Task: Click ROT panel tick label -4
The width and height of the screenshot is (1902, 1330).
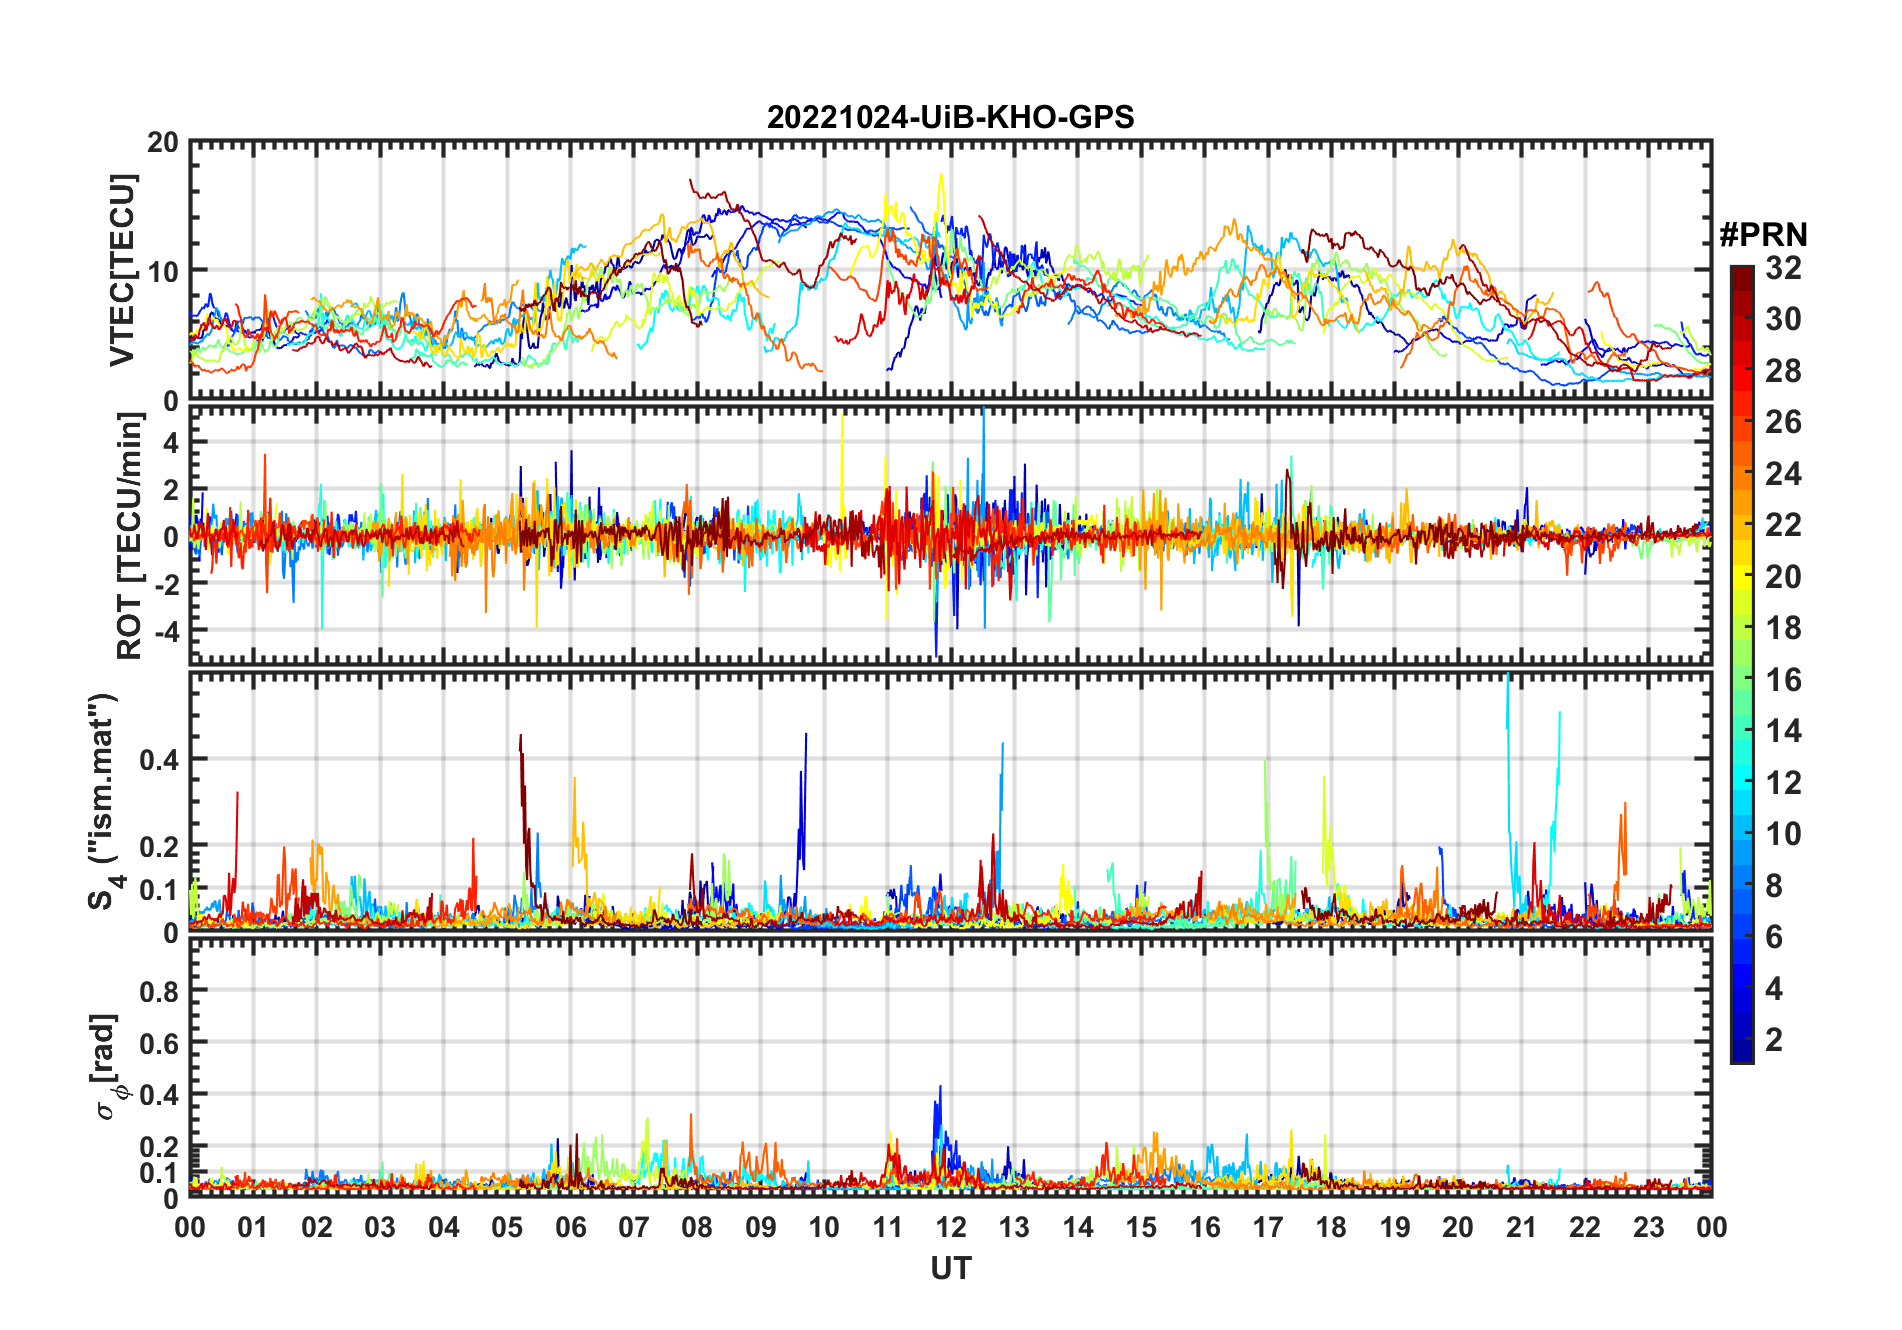Action: click(166, 632)
